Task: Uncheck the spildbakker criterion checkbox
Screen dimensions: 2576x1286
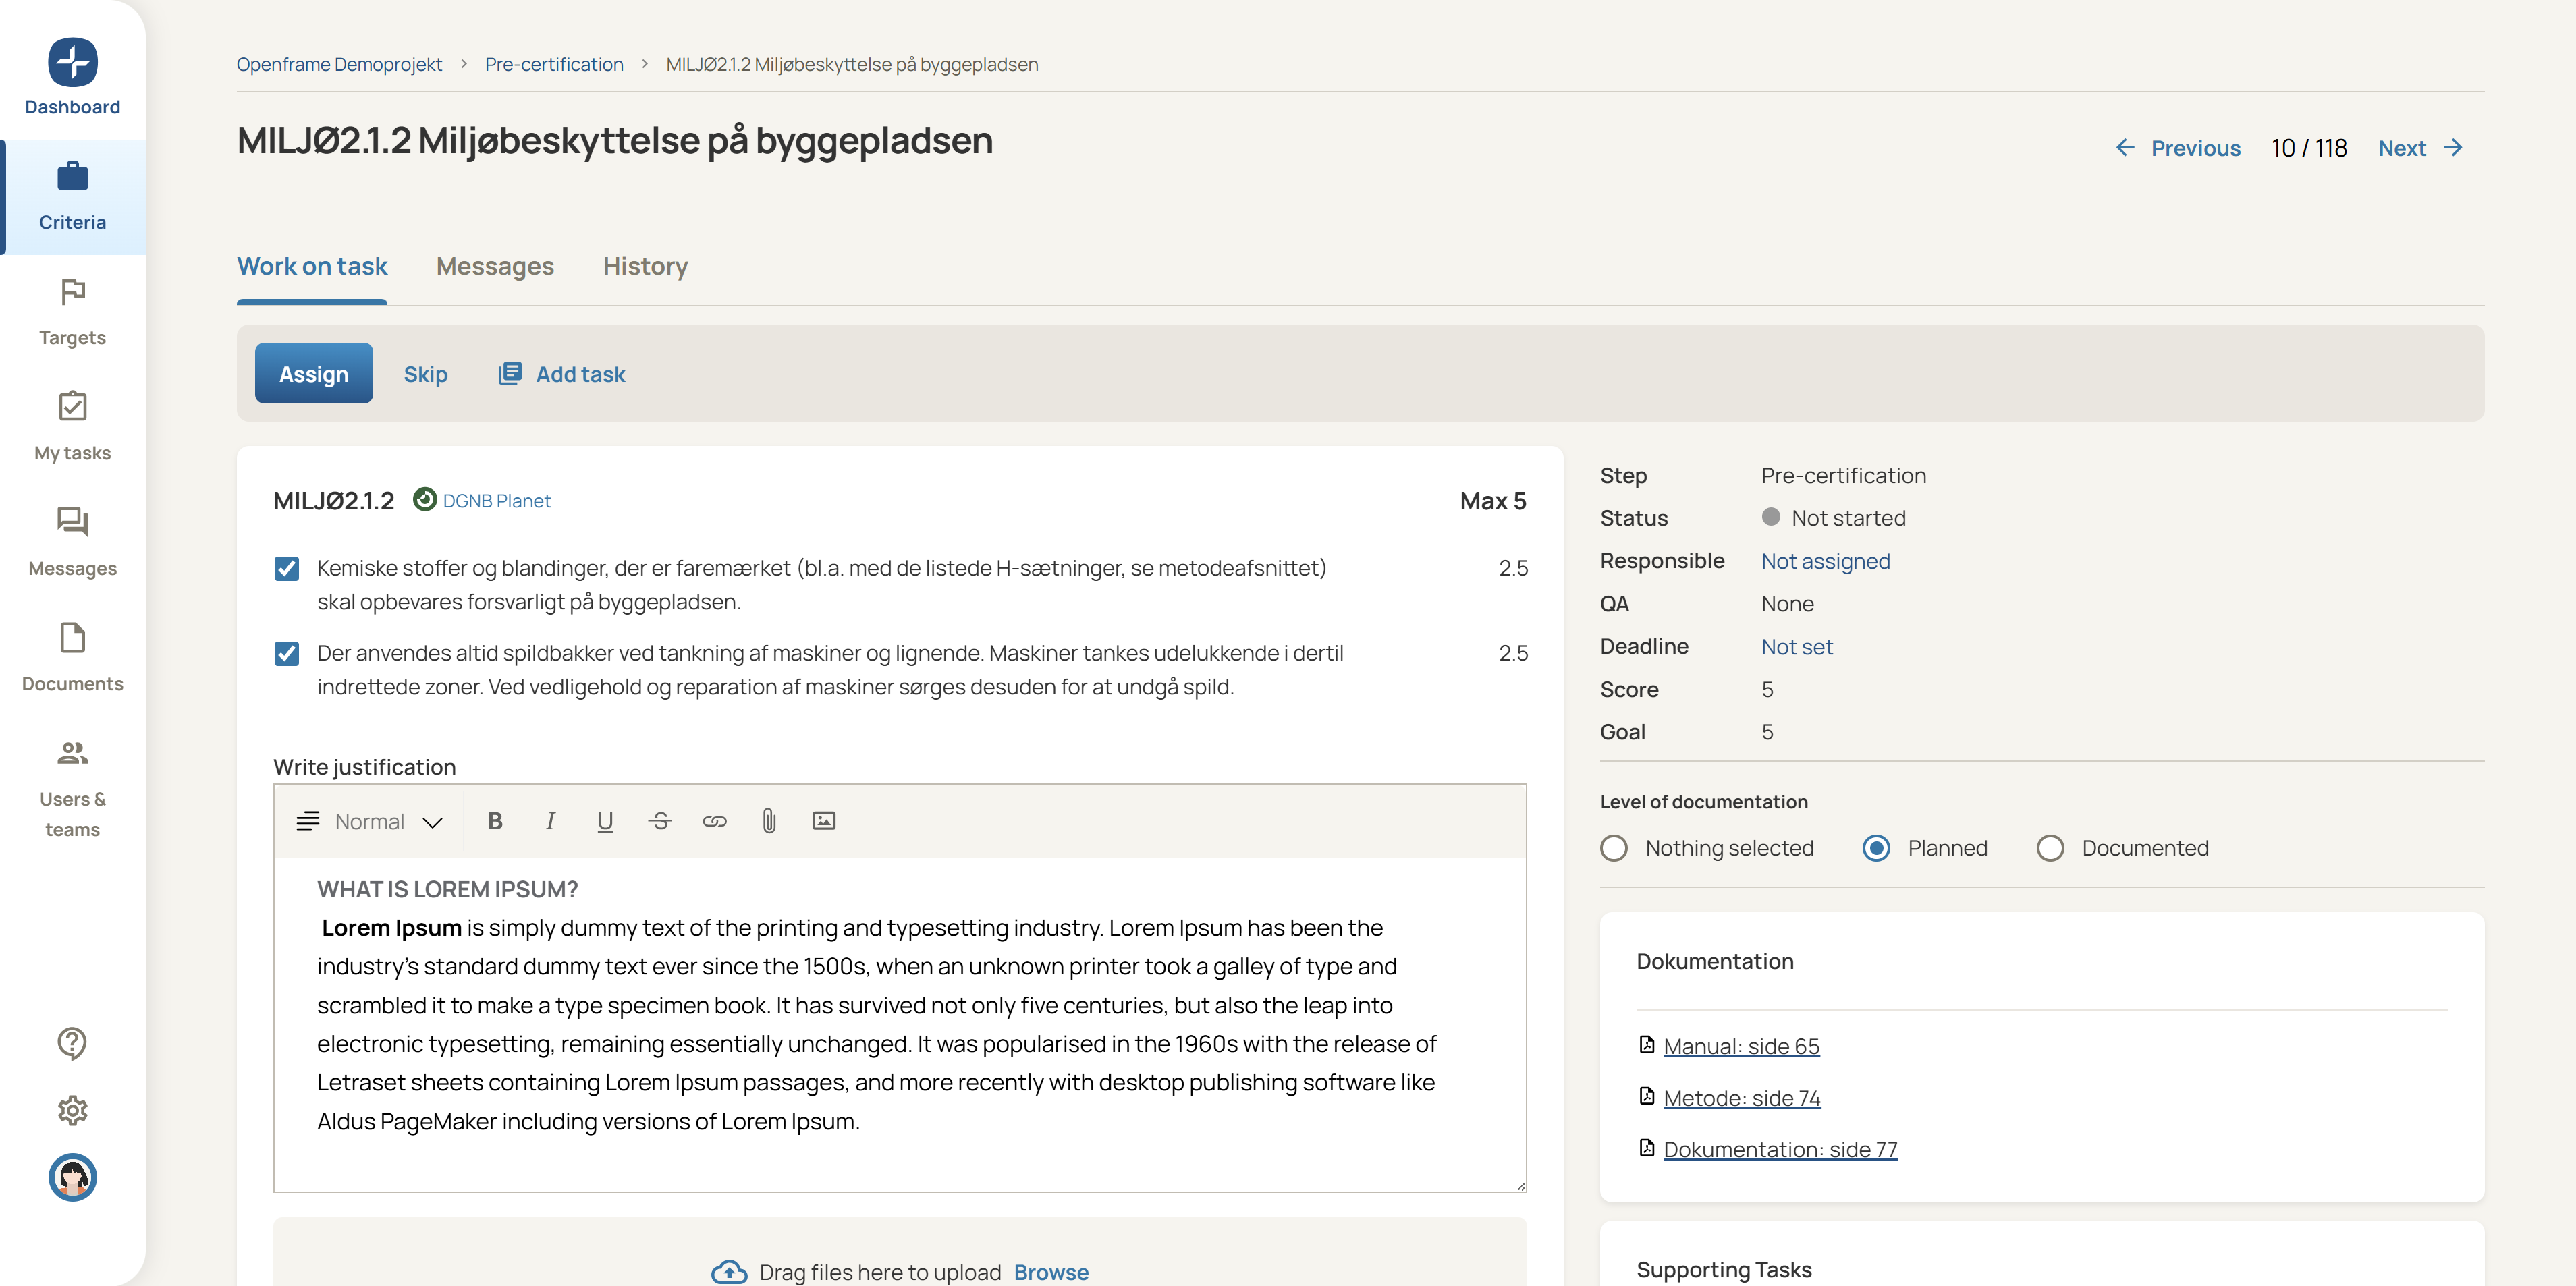Action: coord(287,654)
